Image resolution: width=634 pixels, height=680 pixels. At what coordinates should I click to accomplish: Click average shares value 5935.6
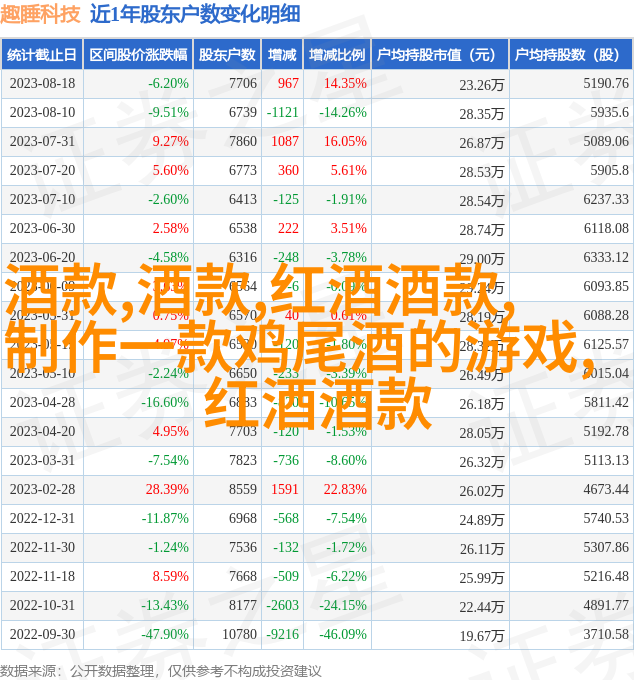coord(609,112)
